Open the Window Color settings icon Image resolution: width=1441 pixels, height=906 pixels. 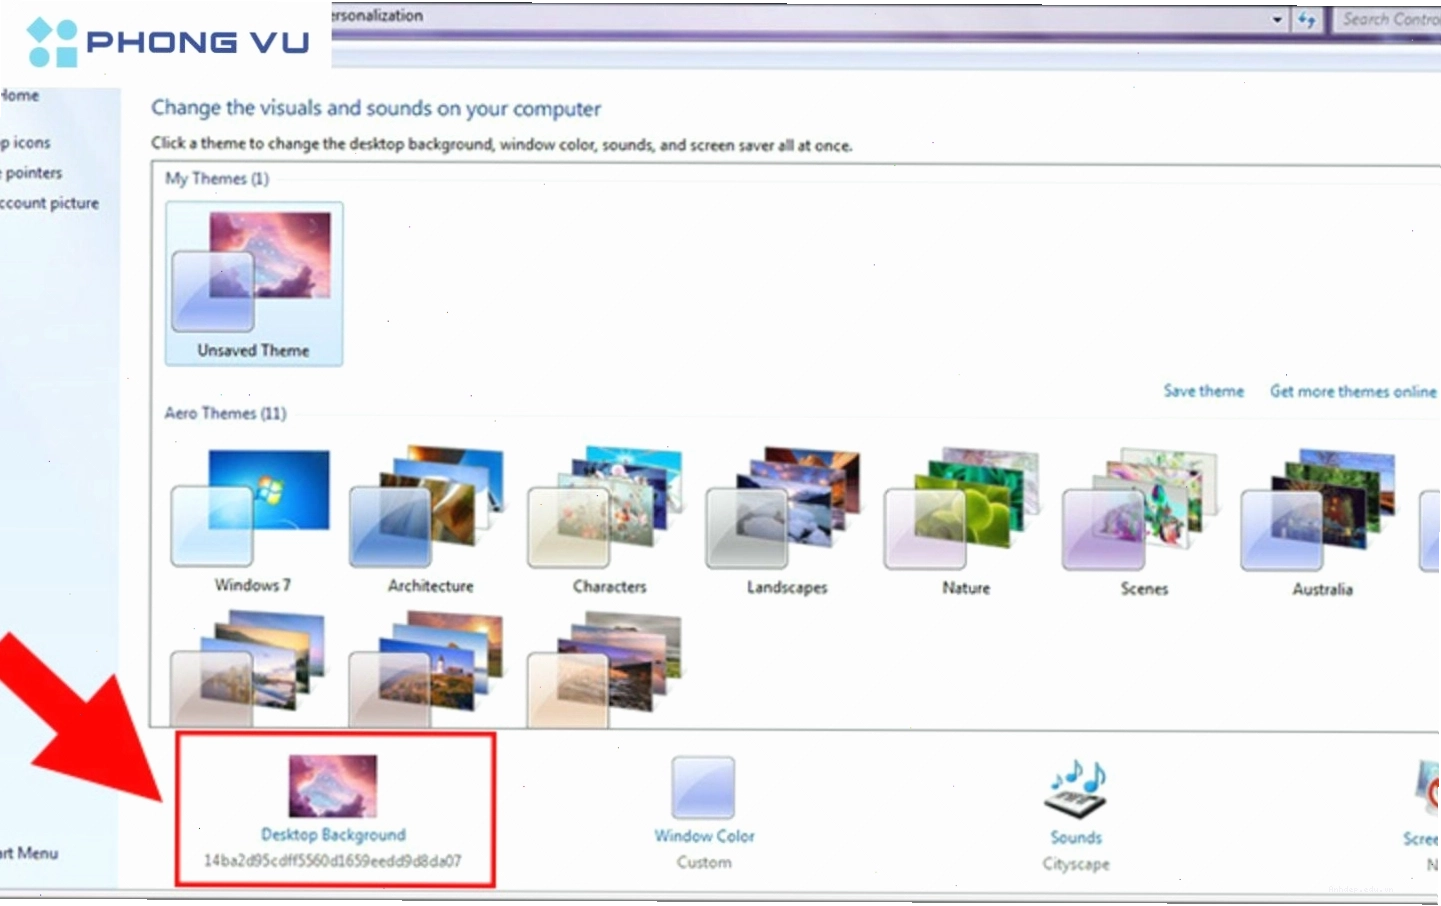703,788
